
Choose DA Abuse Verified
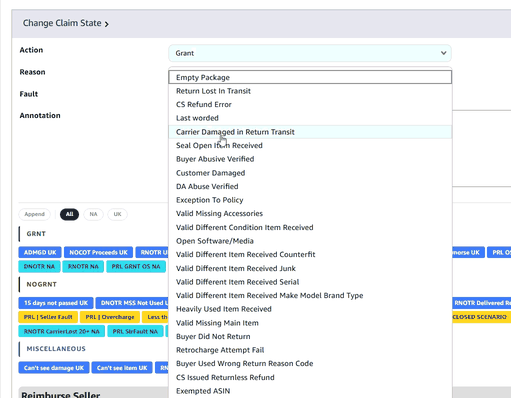tap(310, 186)
